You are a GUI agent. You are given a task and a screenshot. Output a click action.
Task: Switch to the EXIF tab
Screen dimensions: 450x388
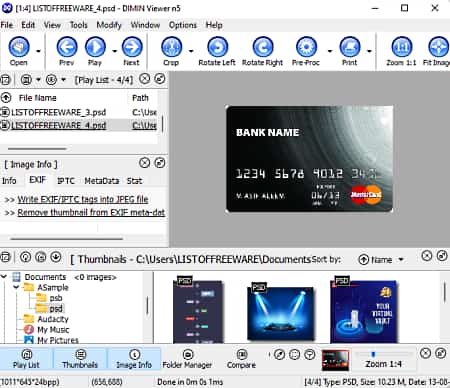click(x=37, y=180)
